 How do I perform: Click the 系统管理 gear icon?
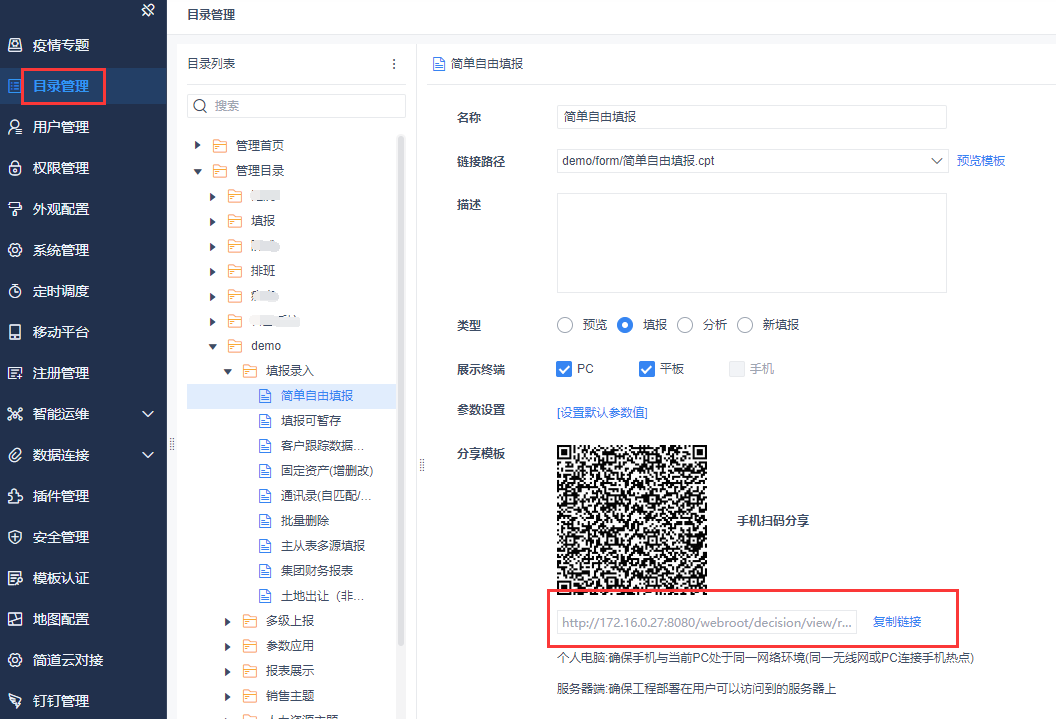15,250
